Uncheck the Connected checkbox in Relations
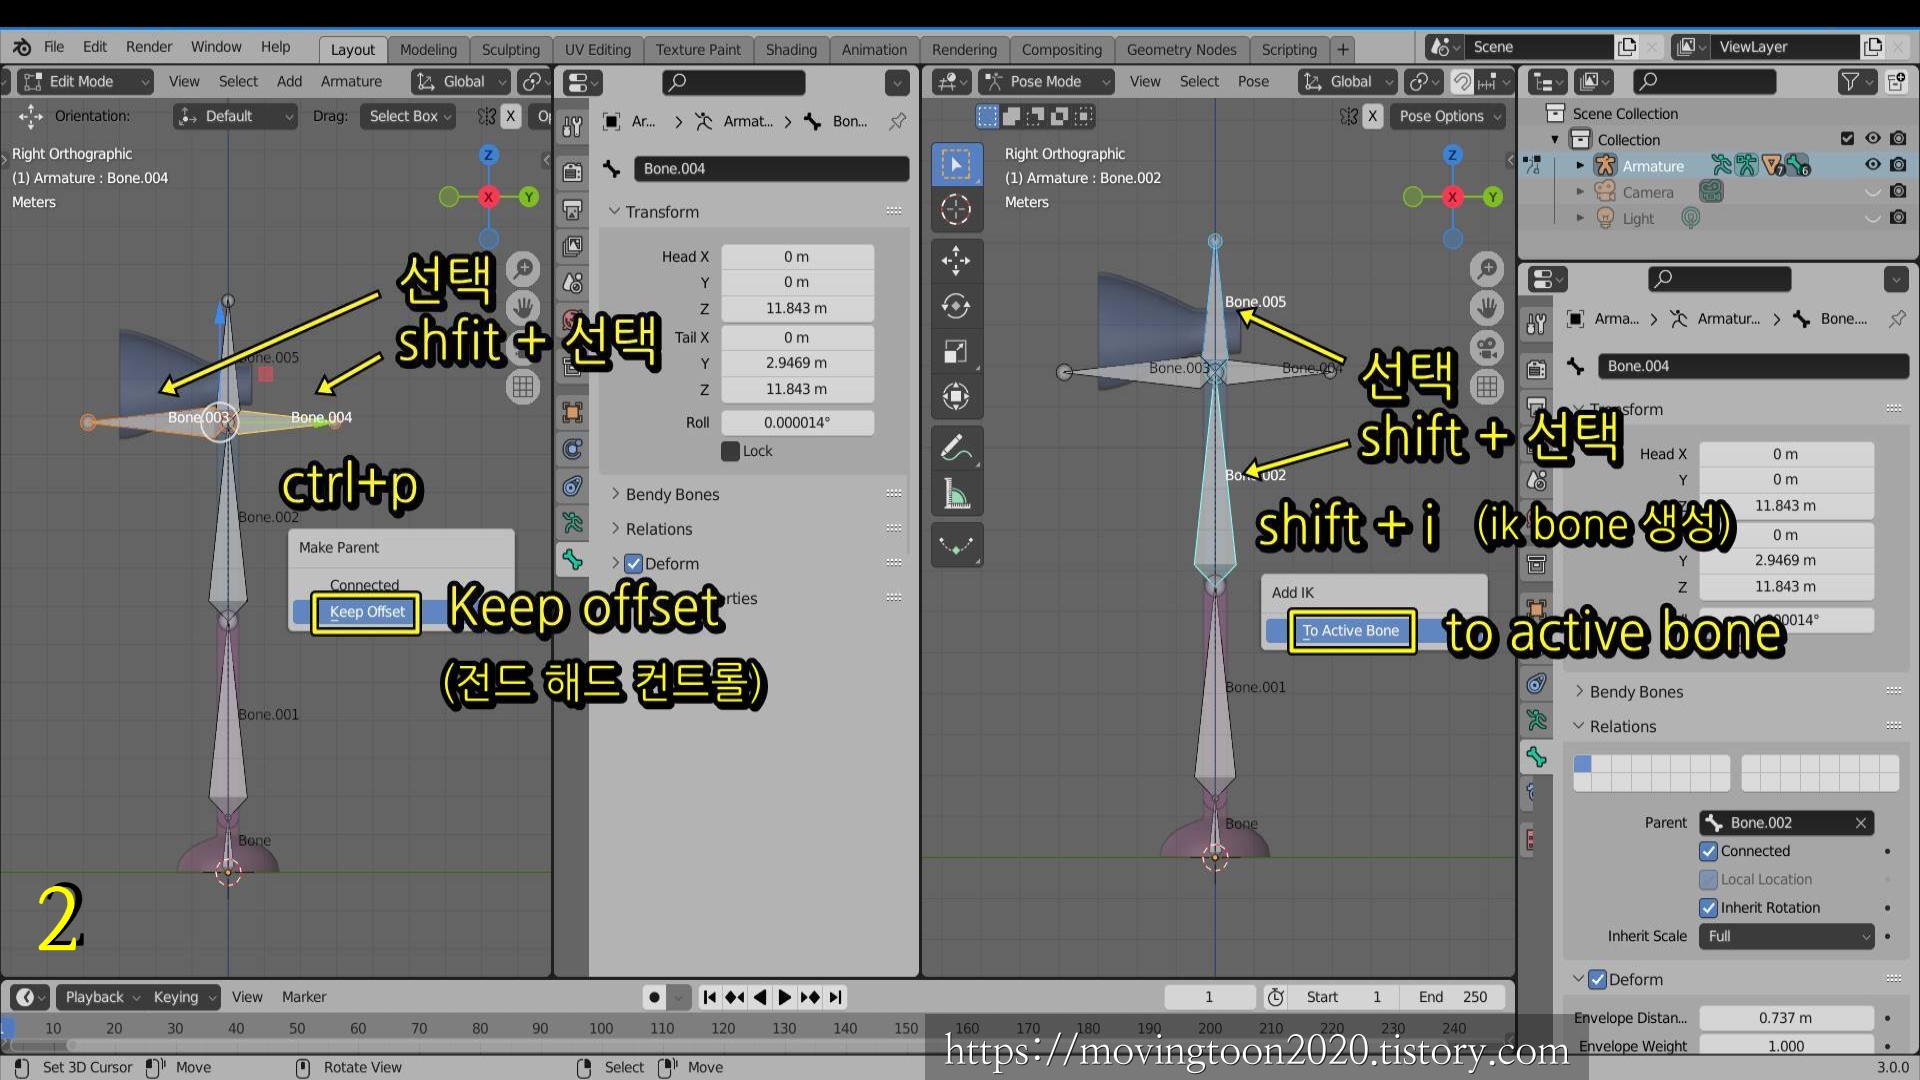1920x1080 pixels. coord(1709,851)
